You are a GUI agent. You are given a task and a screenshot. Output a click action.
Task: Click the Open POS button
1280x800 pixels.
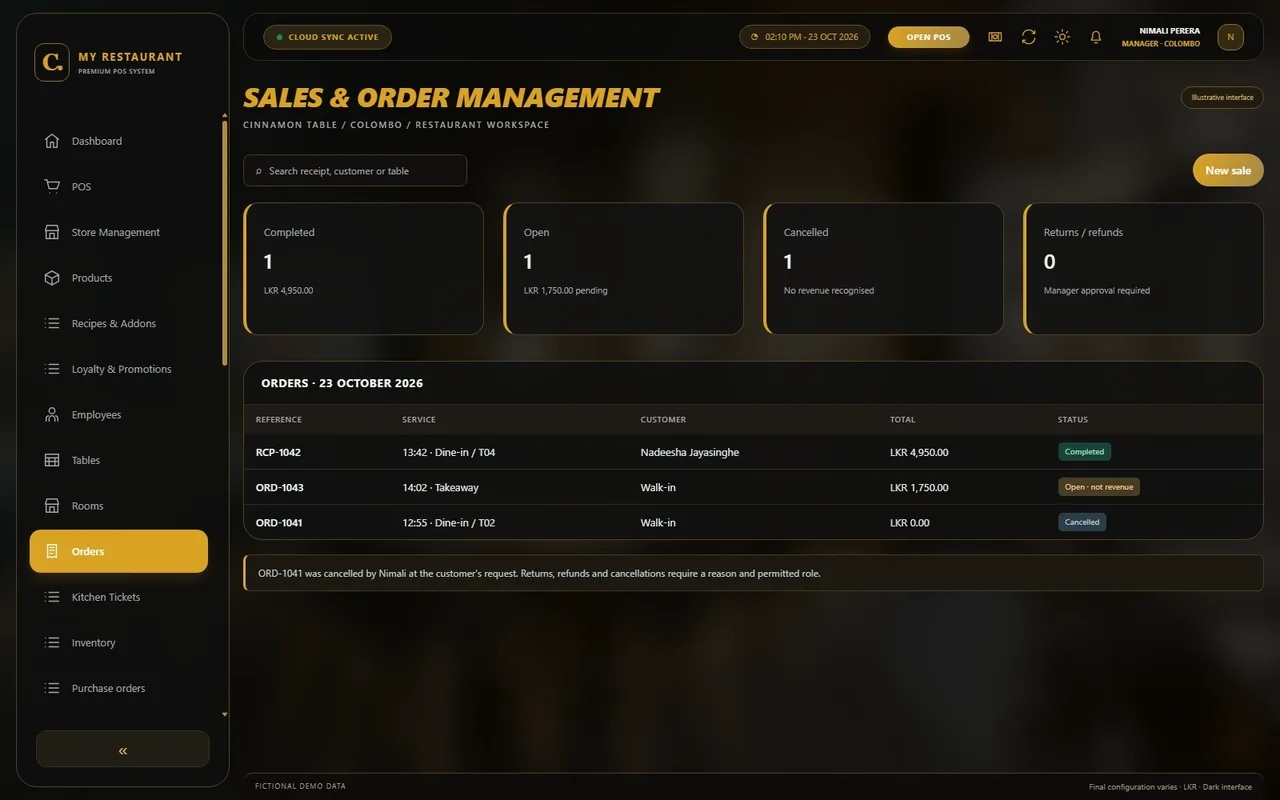point(929,37)
